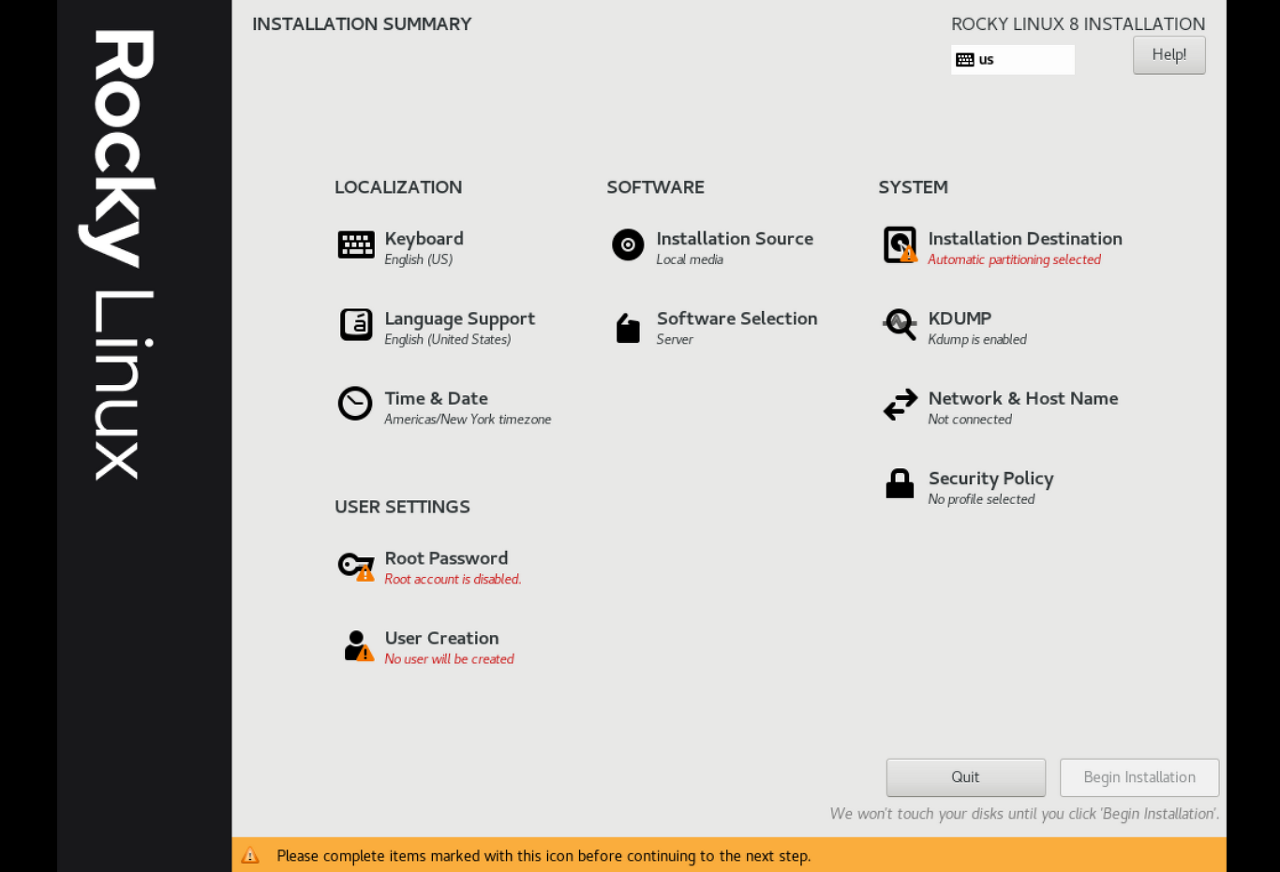
Task: Click the Language Support icon
Action: click(356, 325)
